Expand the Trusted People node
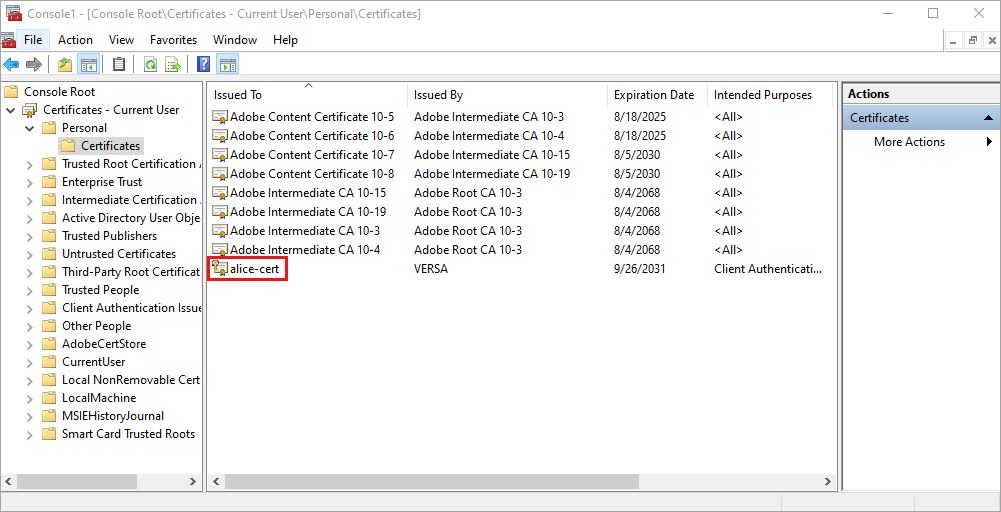 pos(29,290)
